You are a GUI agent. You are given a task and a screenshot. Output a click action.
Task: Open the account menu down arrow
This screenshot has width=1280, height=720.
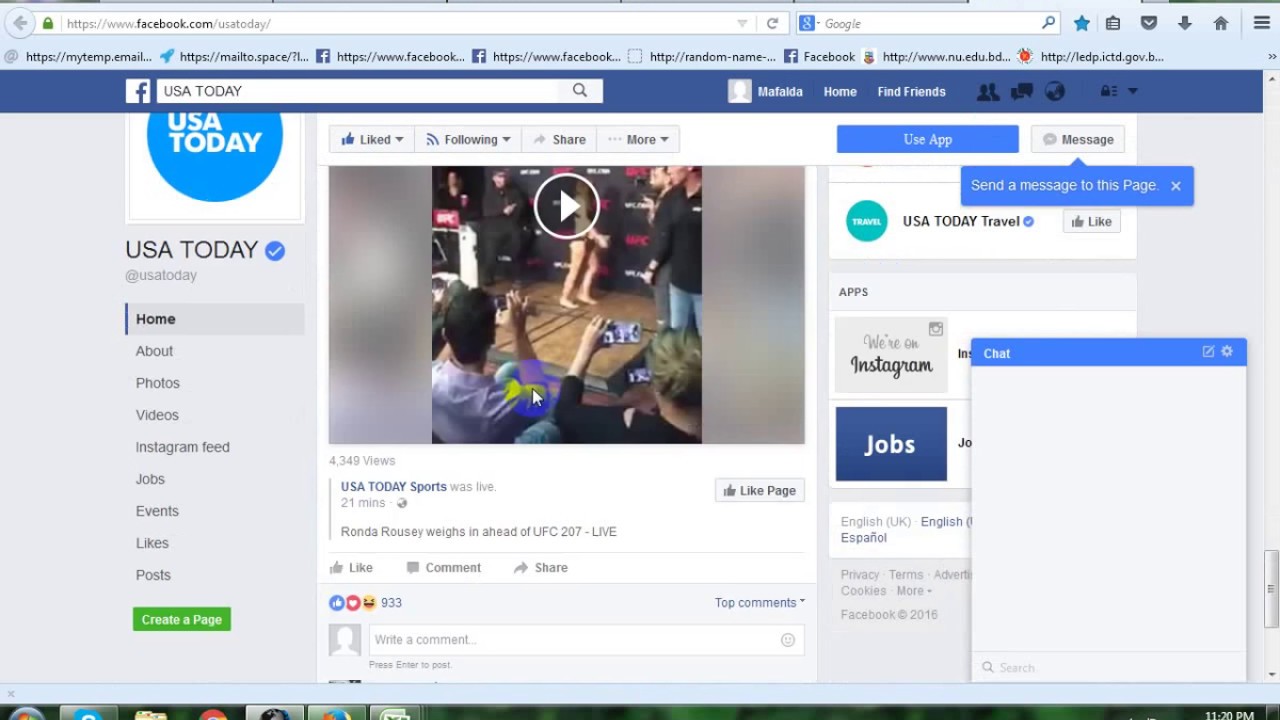(1133, 91)
